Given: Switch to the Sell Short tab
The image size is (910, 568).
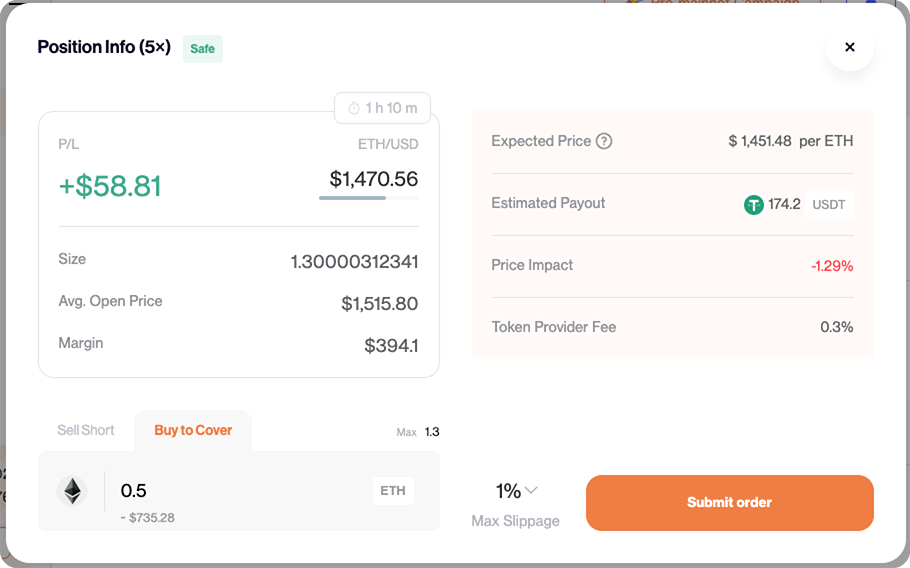Looking at the screenshot, I should tap(86, 430).
